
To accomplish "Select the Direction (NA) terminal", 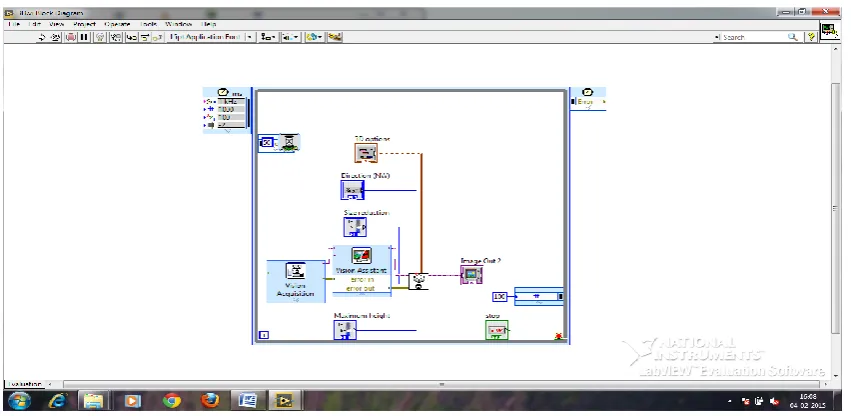I will [x=352, y=190].
